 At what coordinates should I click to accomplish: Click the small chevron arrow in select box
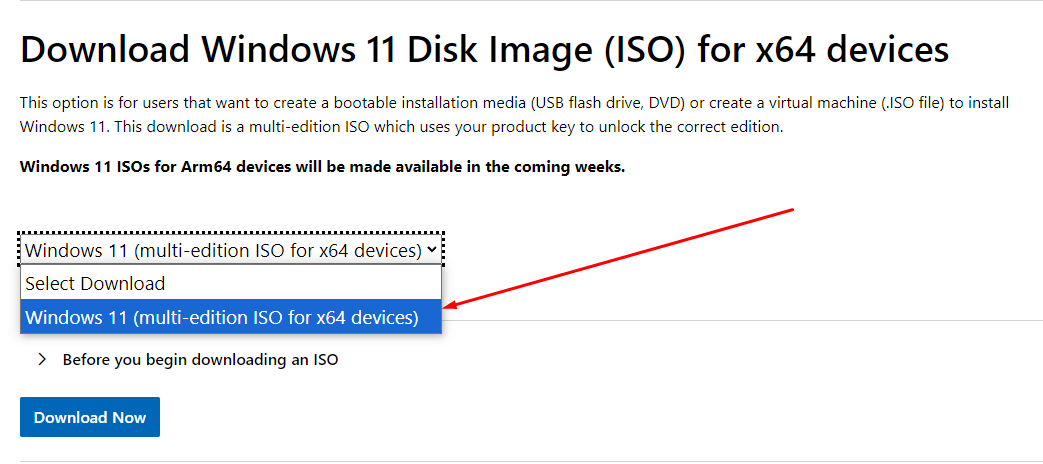(431, 250)
